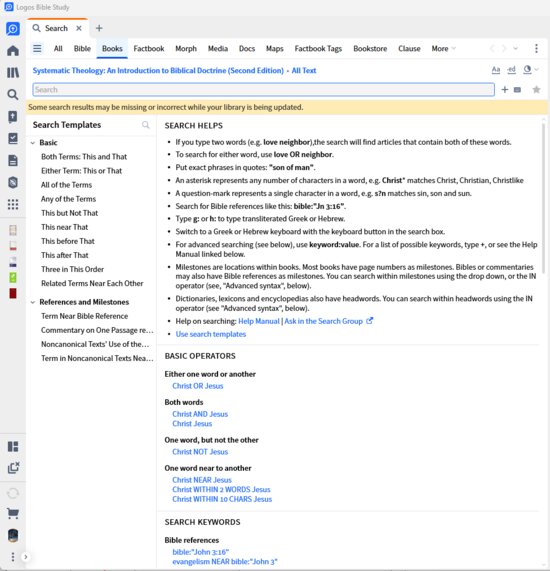Open the history dropdown arrow next to navigation arrows
The width and height of the screenshot is (550, 571).
[515, 48]
